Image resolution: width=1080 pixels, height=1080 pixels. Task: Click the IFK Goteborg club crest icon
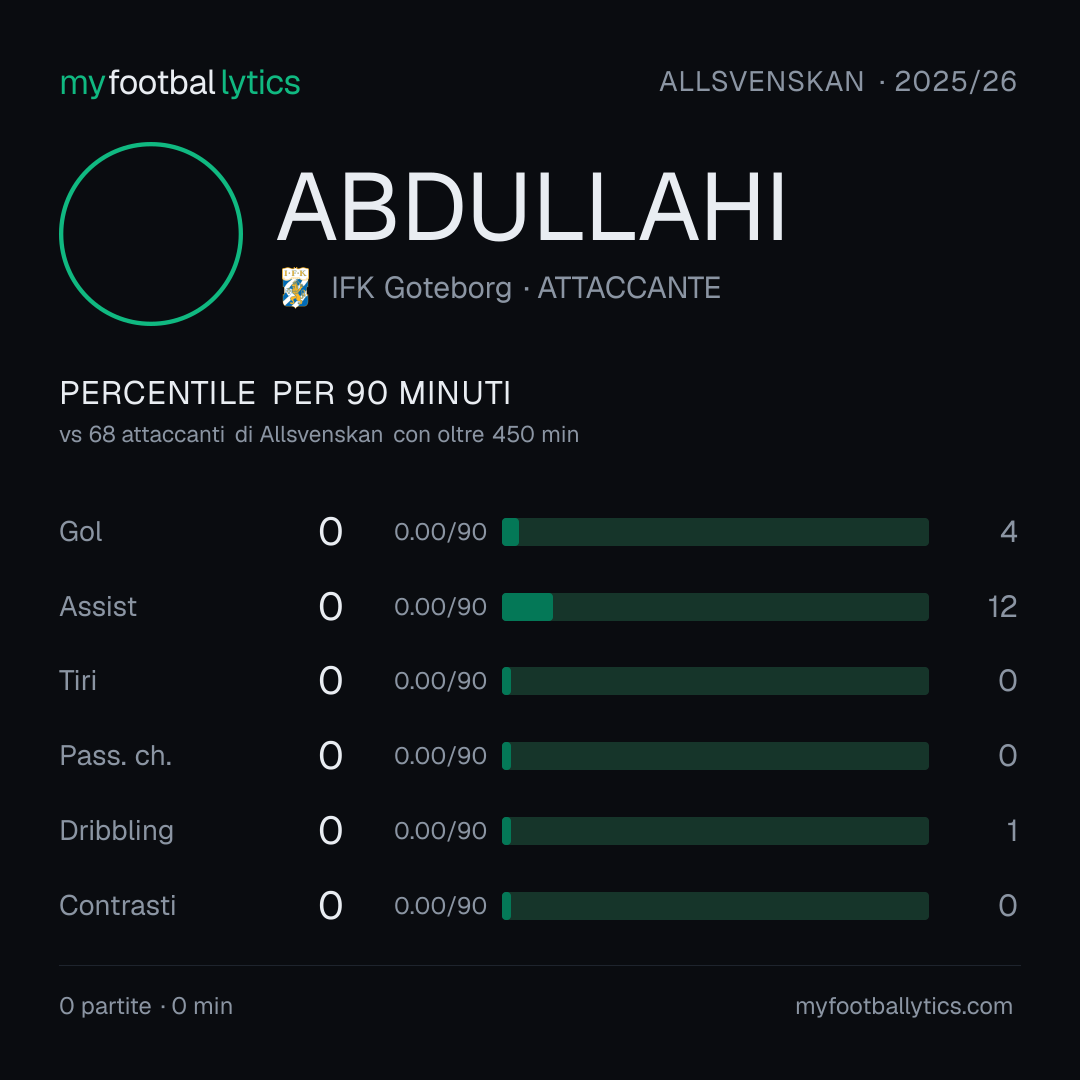pyautogui.click(x=295, y=287)
